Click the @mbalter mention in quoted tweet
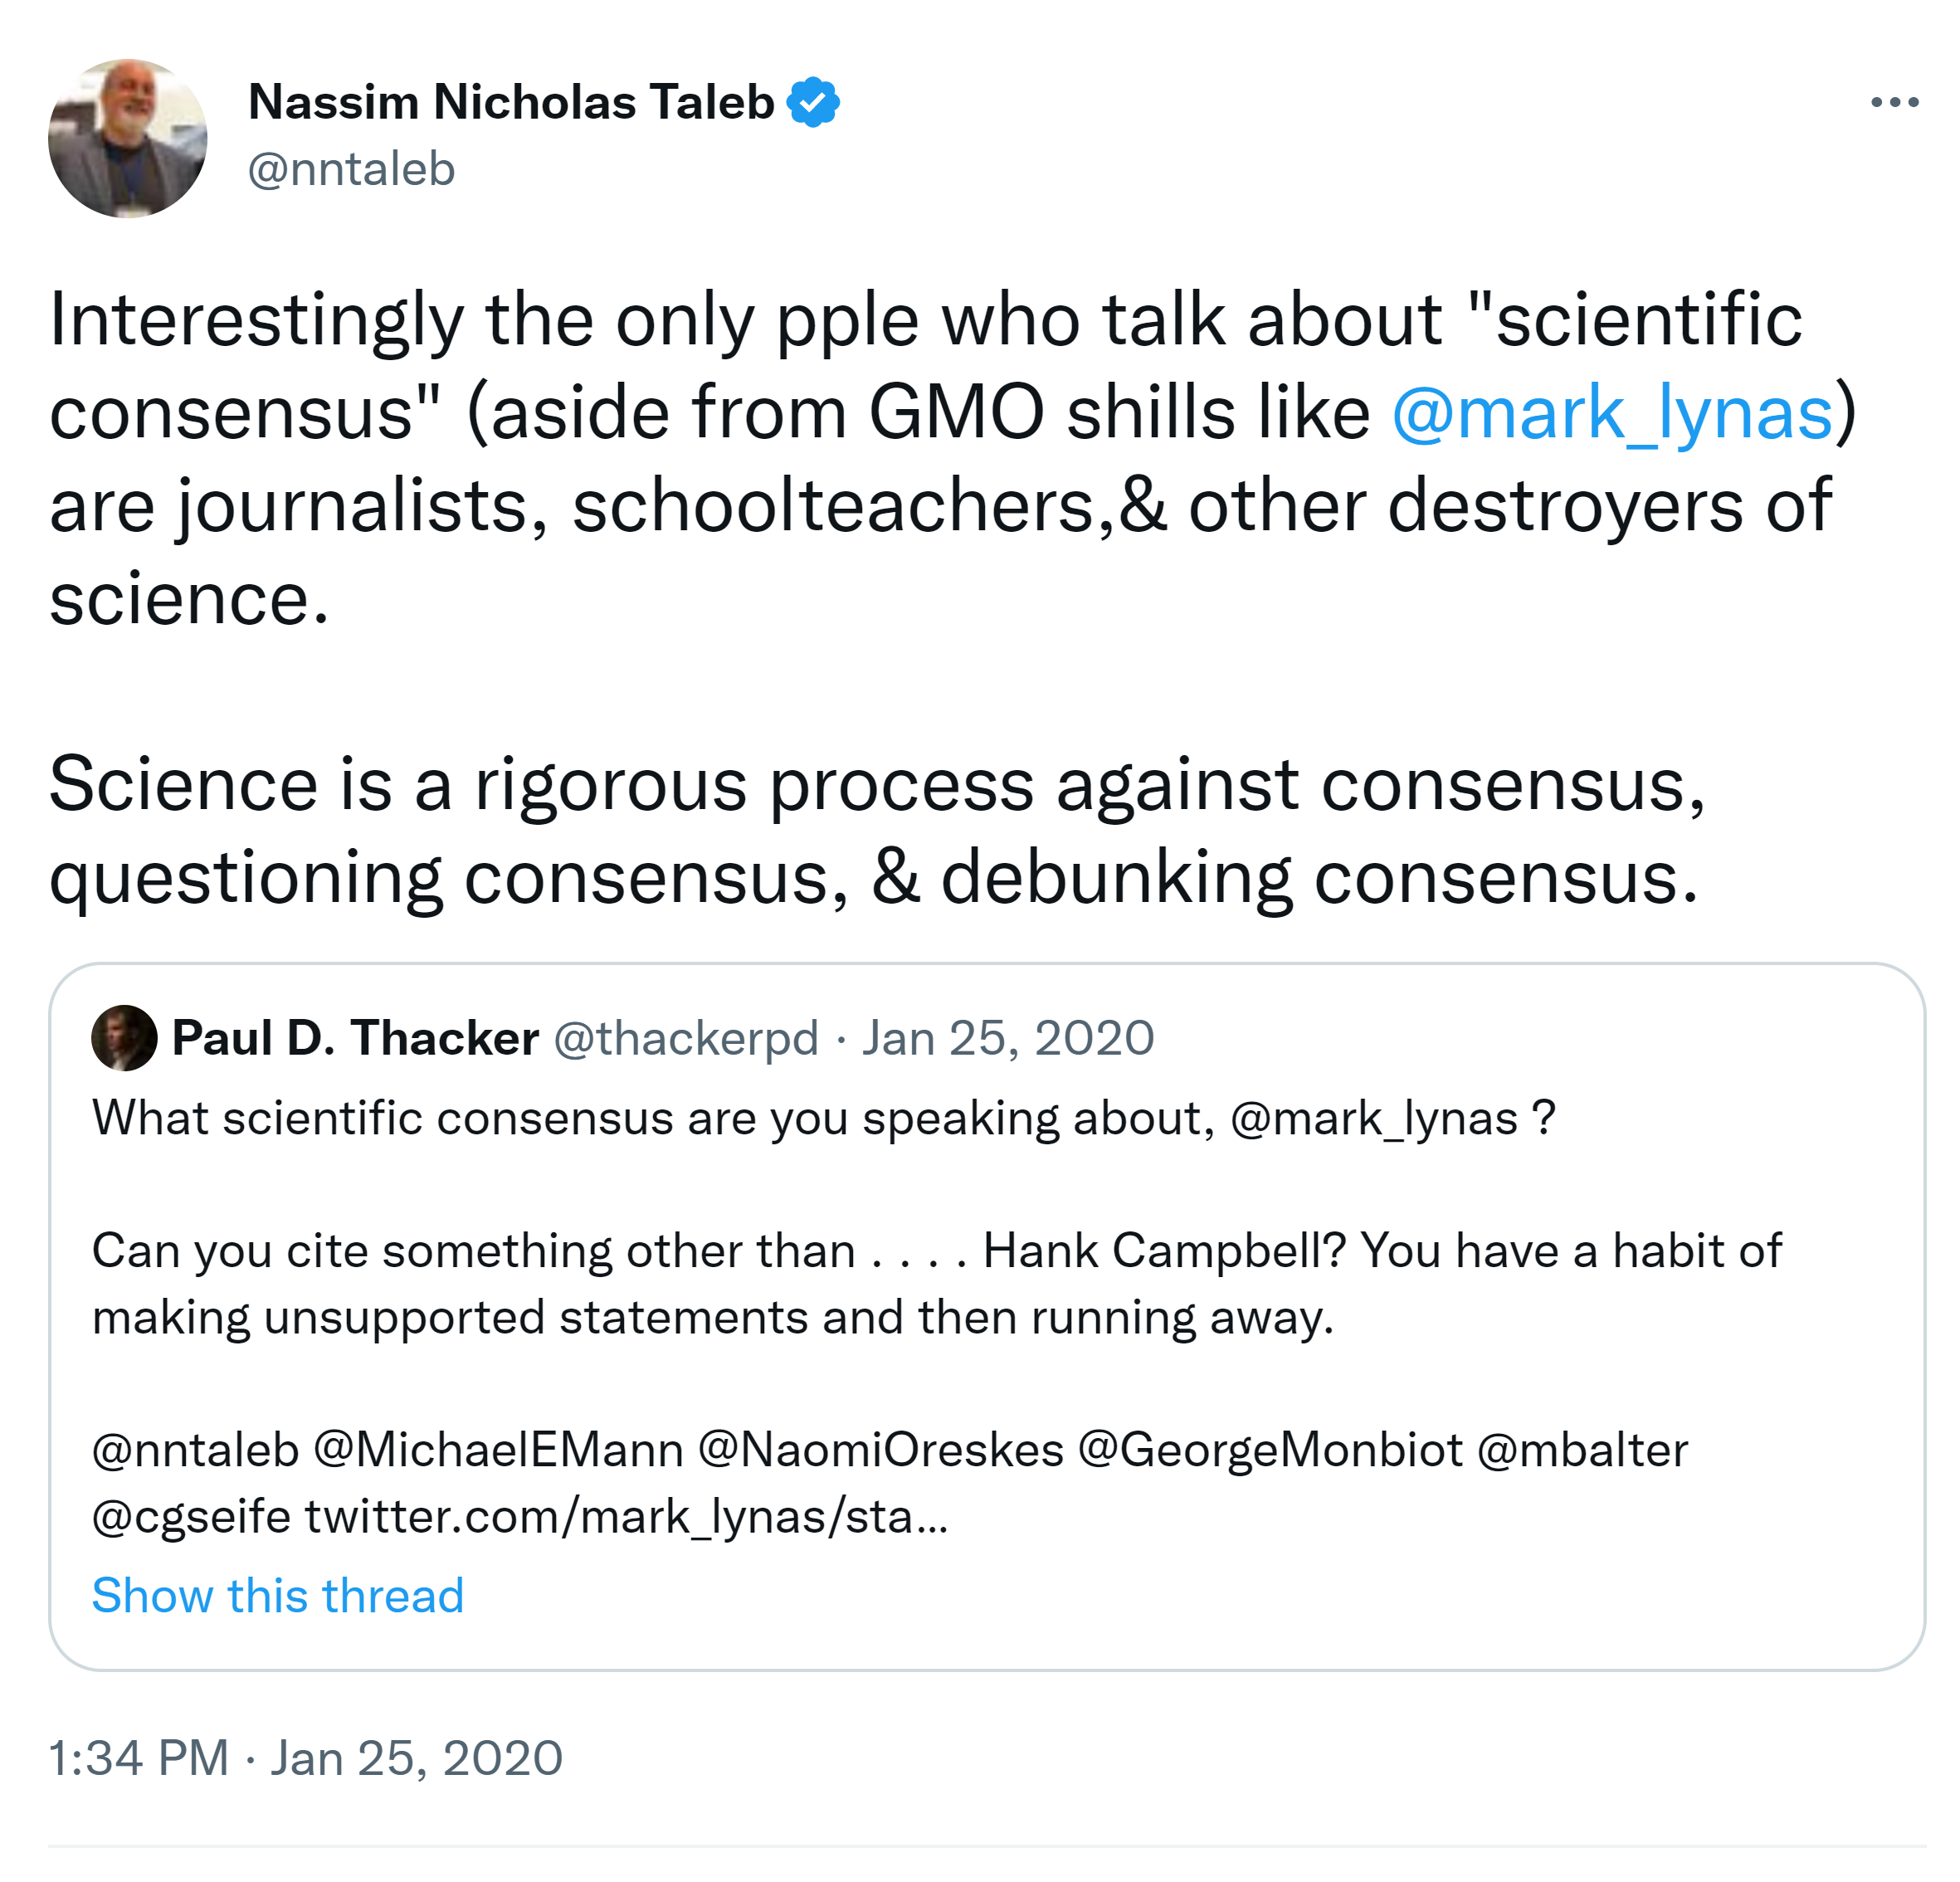 [1582, 1450]
